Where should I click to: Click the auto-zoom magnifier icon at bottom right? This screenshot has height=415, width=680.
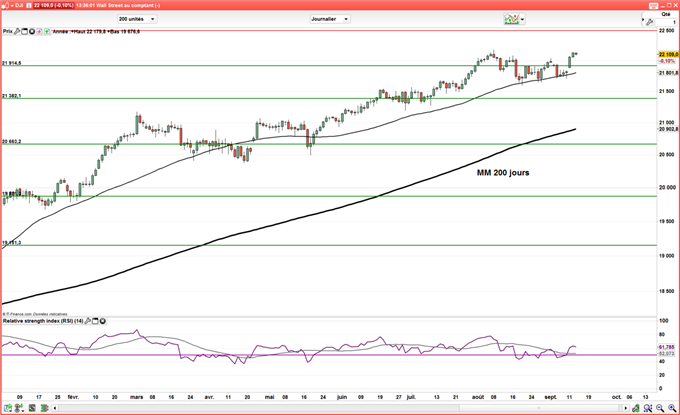[x=648, y=408]
